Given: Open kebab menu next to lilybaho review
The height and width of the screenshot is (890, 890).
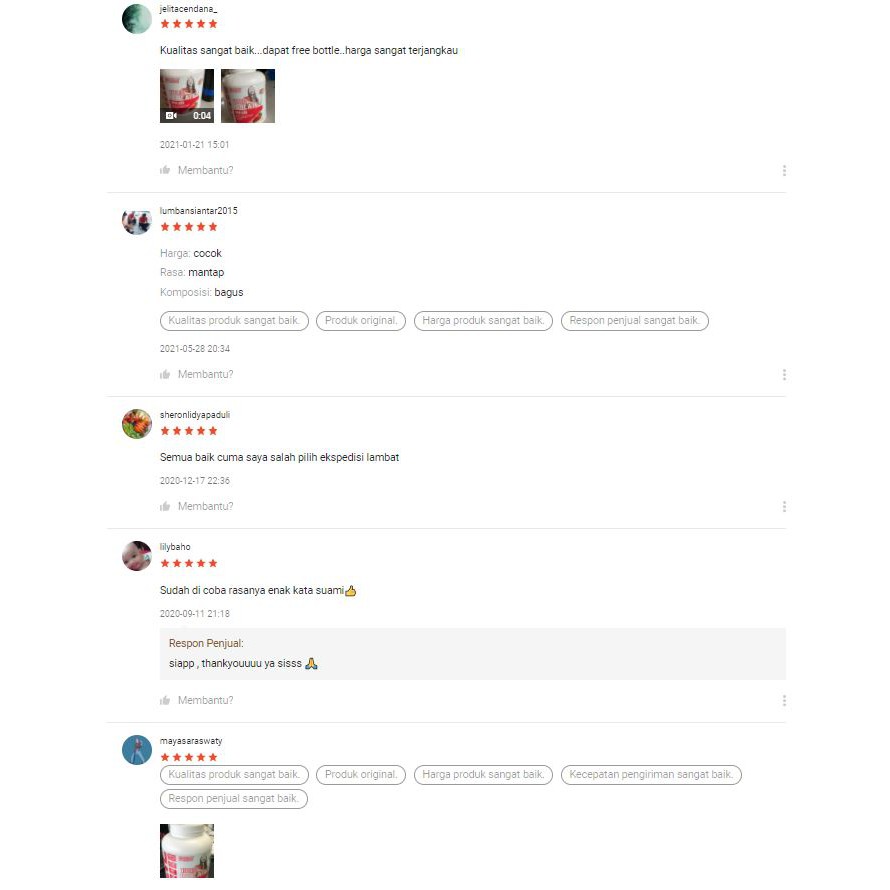Looking at the screenshot, I should tap(784, 700).
